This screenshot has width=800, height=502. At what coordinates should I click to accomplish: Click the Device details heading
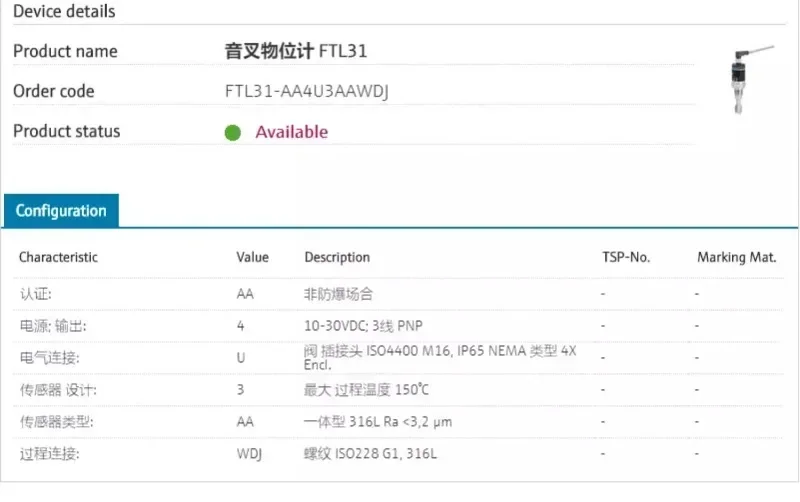[64, 11]
